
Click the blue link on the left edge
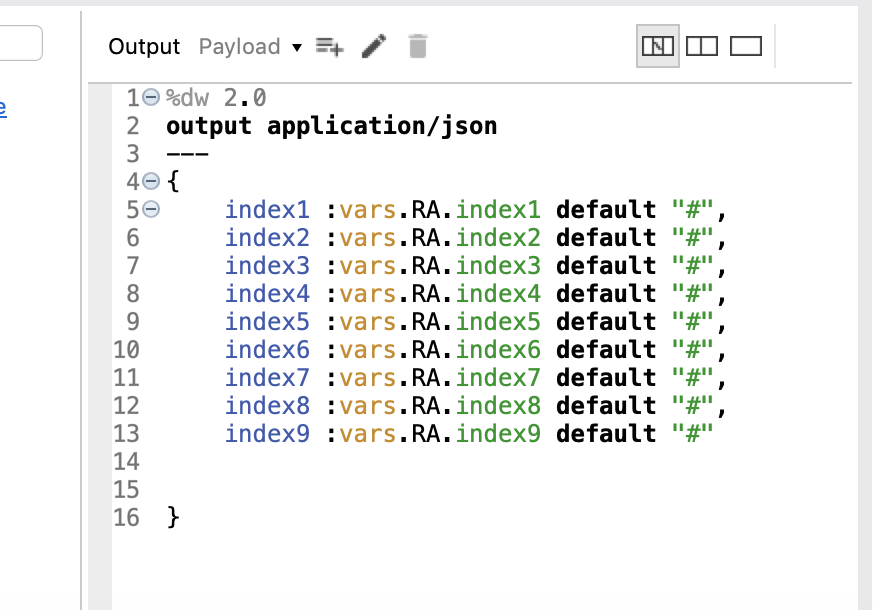pos(3,108)
